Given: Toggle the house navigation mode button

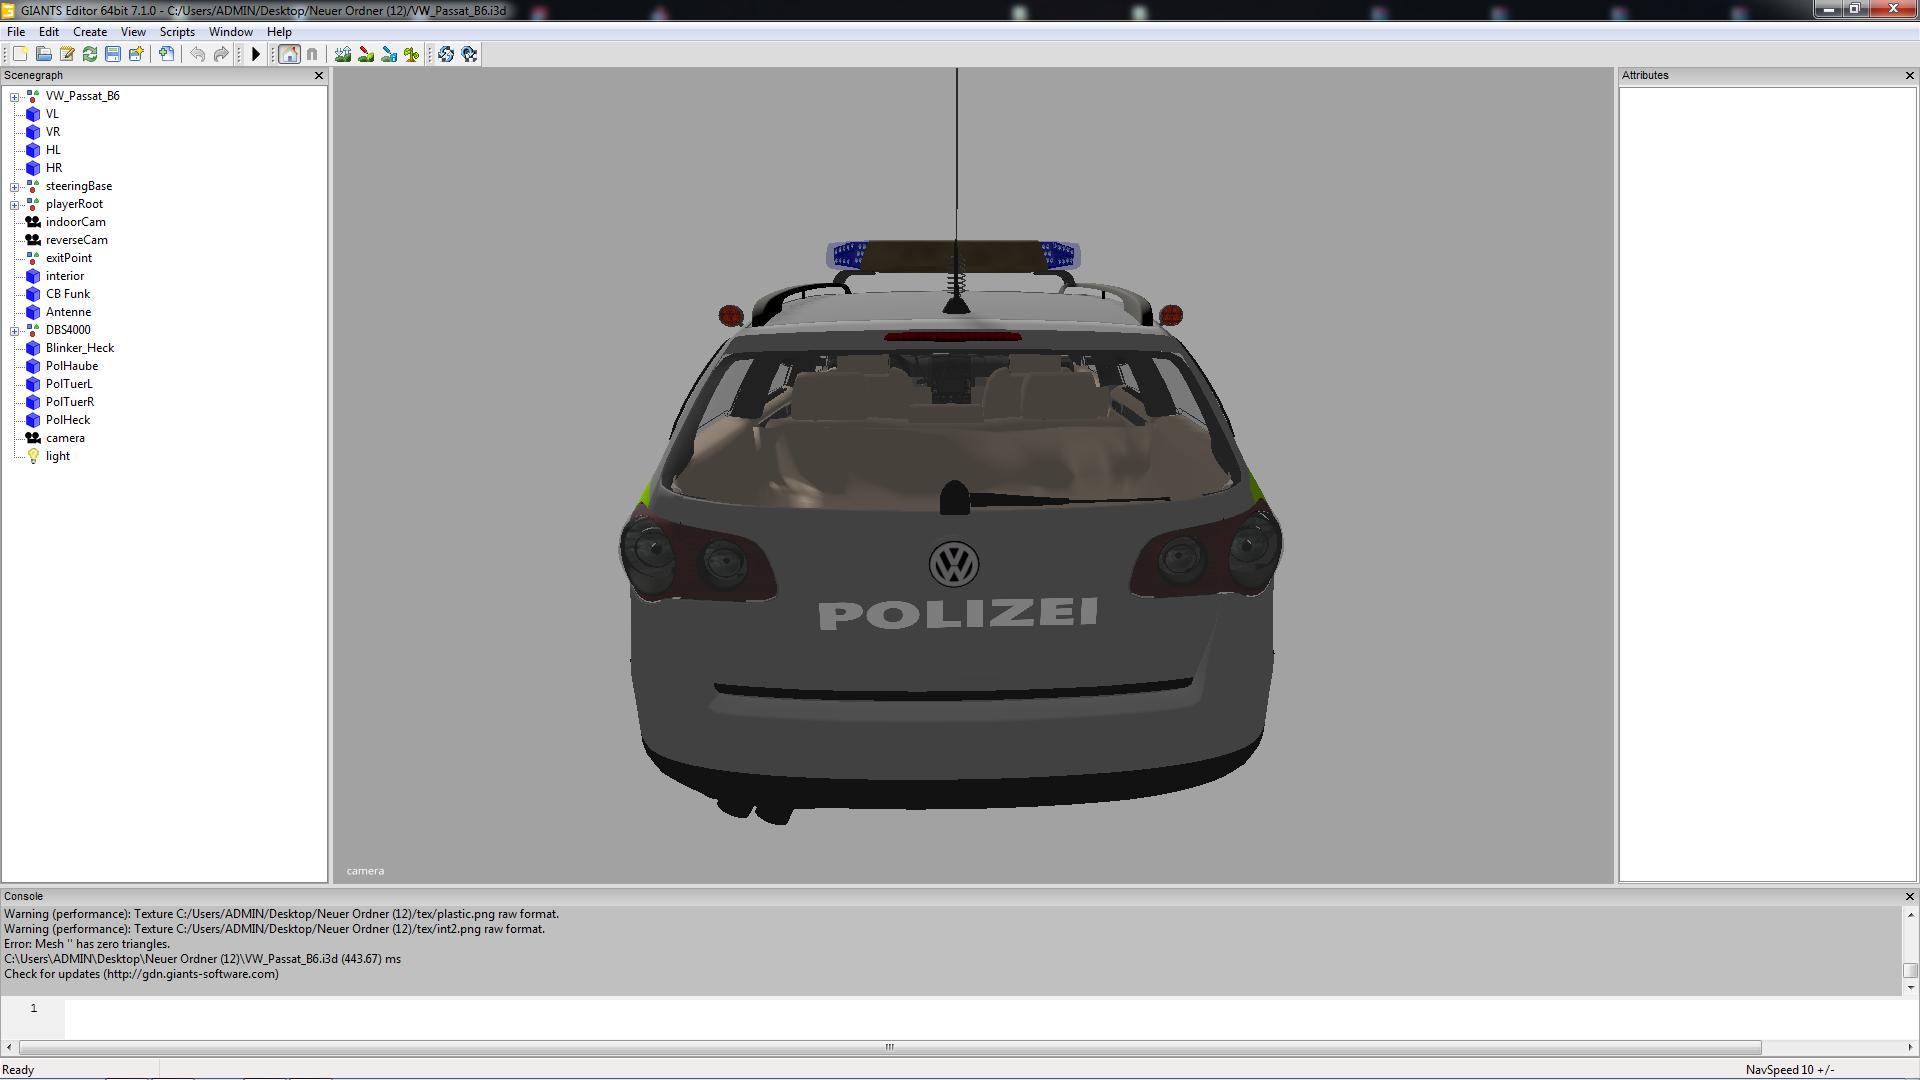Looking at the screenshot, I should (x=289, y=54).
